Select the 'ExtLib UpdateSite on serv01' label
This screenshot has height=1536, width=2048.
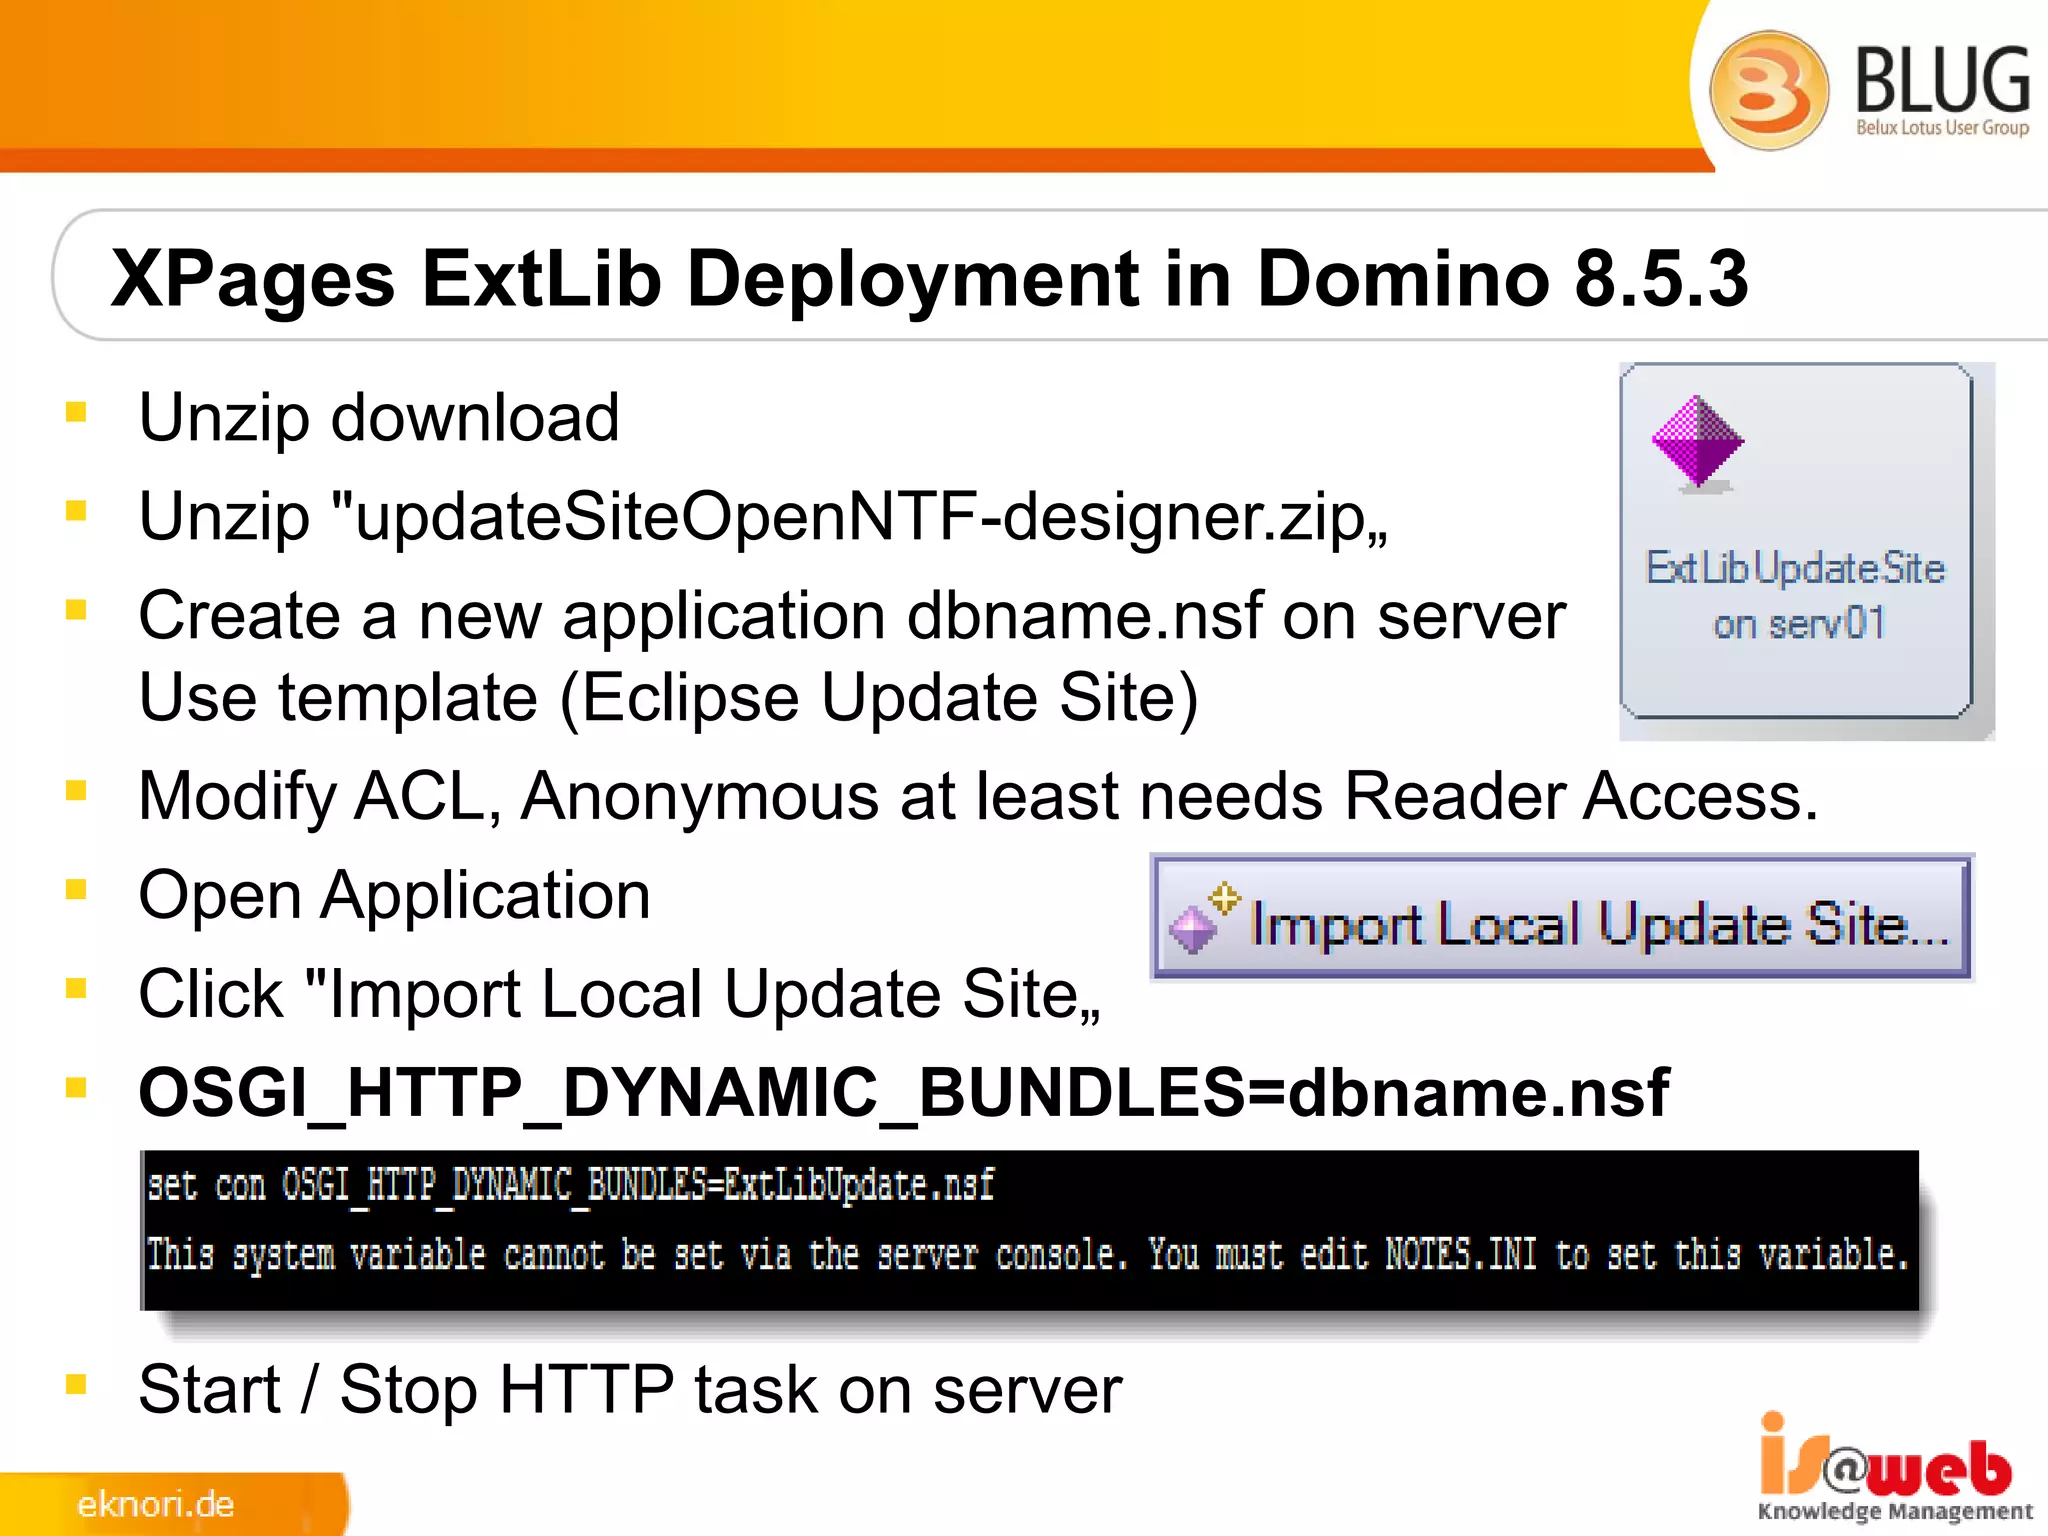click(1796, 595)
